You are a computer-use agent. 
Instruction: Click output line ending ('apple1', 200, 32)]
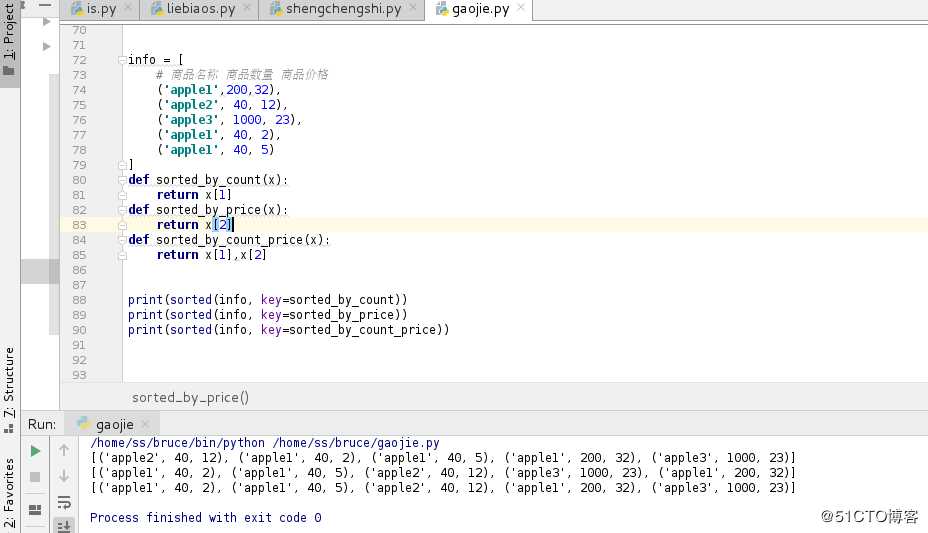[x=443, y=473]
